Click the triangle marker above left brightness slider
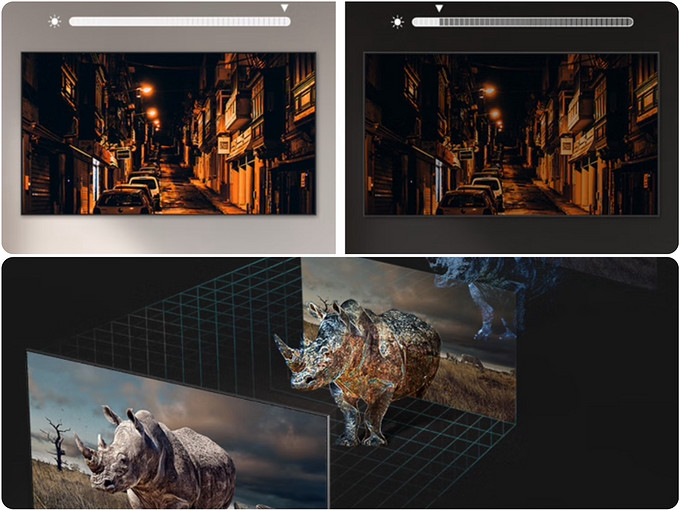This screenshot has height=510, width=680. [283, 8]
